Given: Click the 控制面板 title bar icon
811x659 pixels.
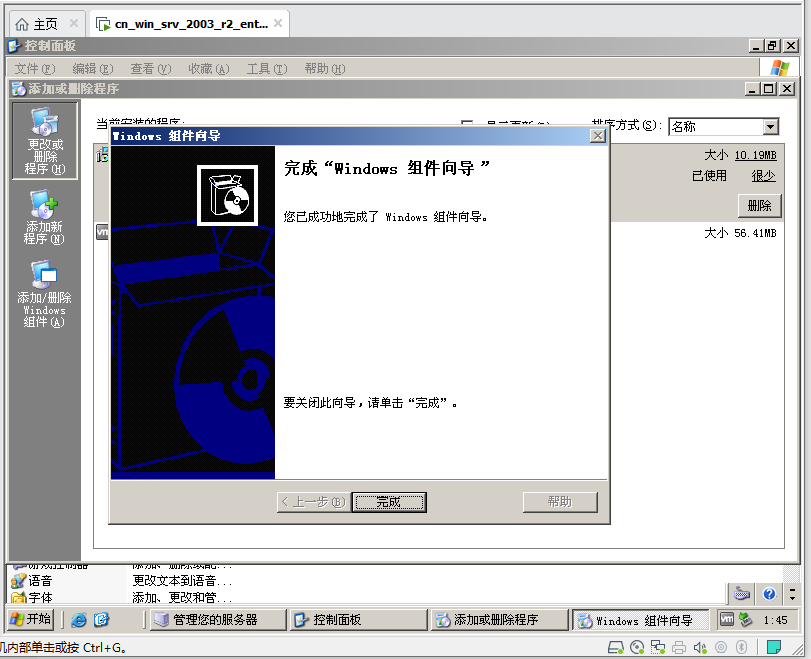Looking at the screenshot, I should (14, 46).
